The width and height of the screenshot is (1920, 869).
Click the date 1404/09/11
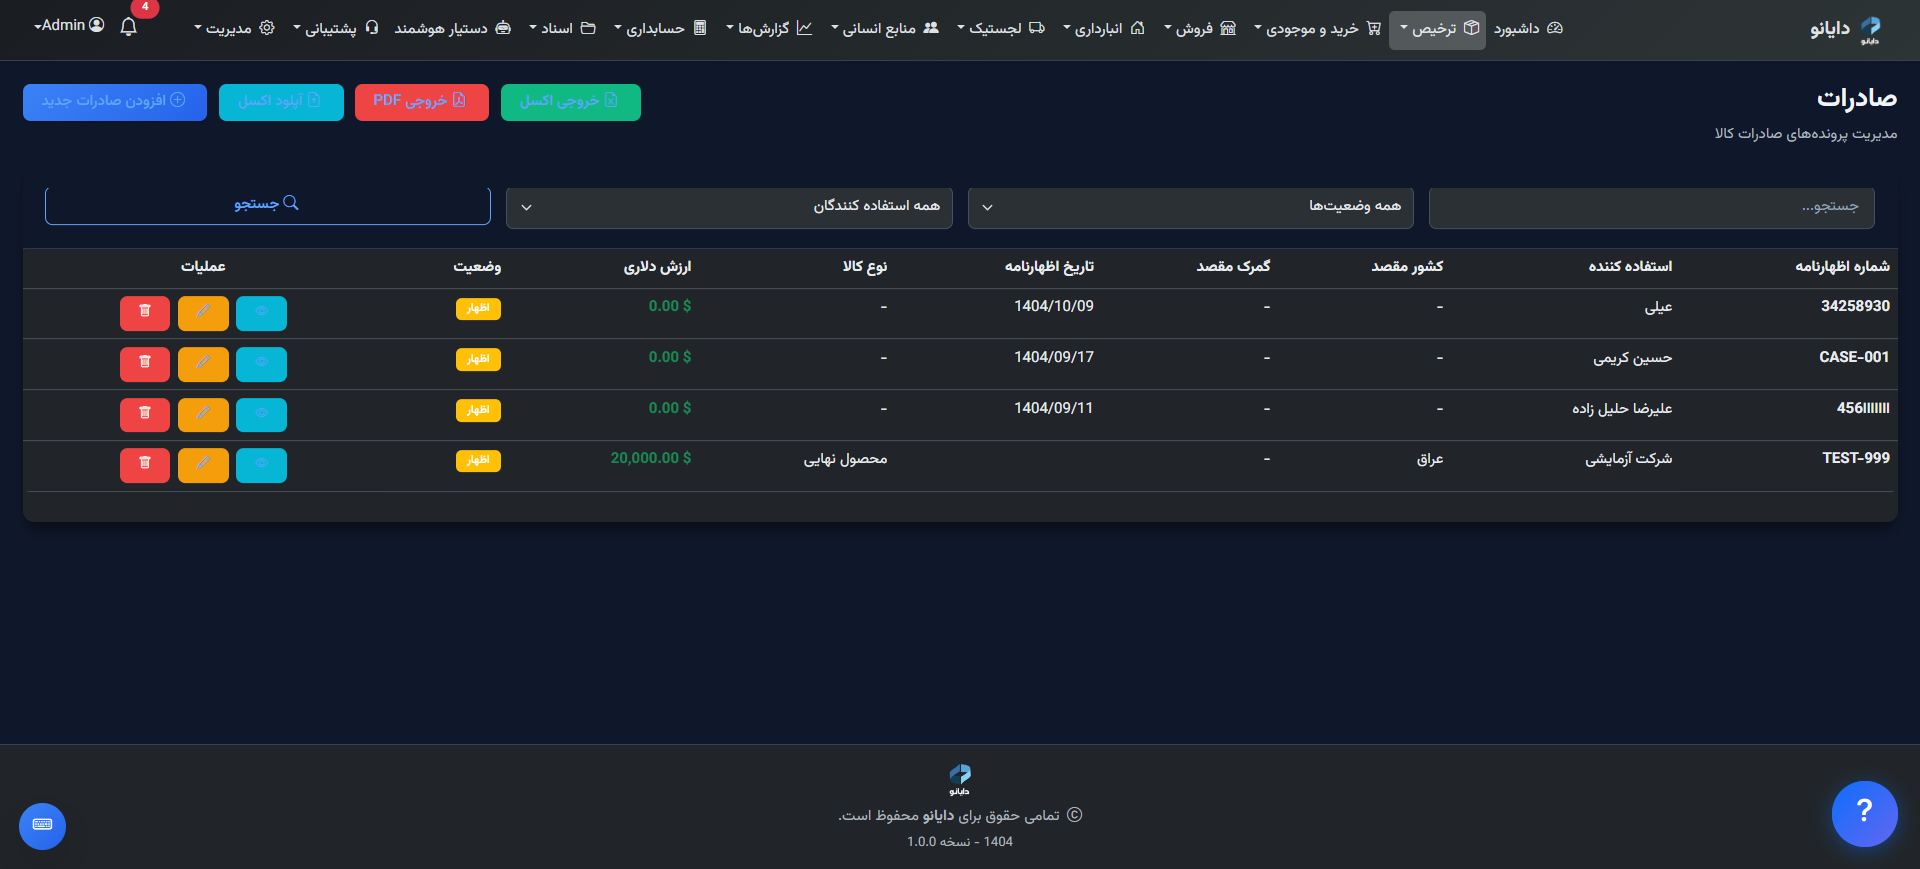(1054, 408)
